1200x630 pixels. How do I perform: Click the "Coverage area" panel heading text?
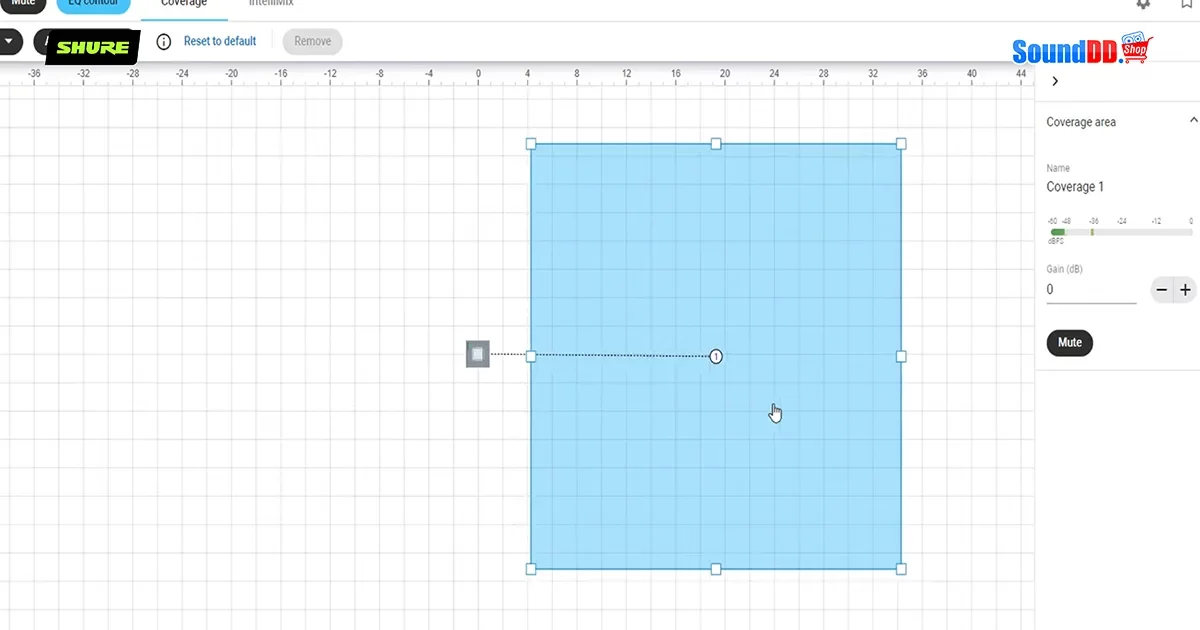coord(1081,122)
